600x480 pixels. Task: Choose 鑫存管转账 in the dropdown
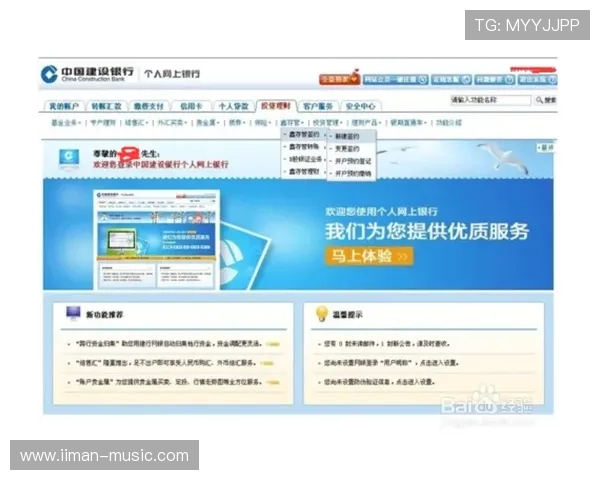pos(304,147)
